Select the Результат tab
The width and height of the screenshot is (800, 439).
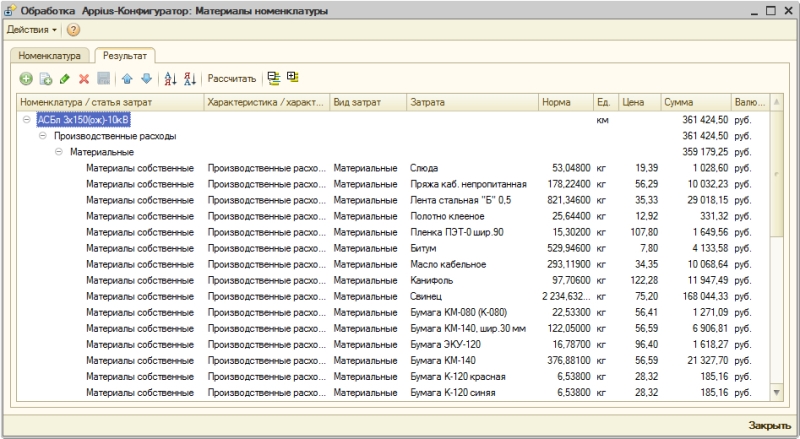(x=124, y=56)
